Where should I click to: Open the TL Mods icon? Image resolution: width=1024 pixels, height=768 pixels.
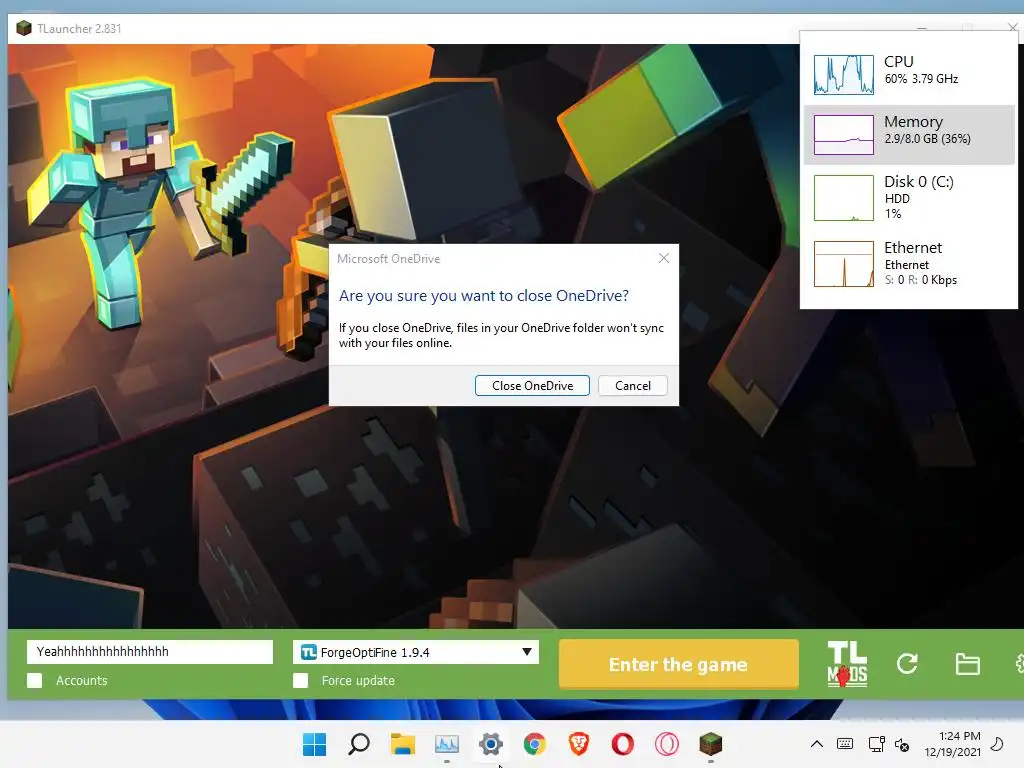(847, 664)
